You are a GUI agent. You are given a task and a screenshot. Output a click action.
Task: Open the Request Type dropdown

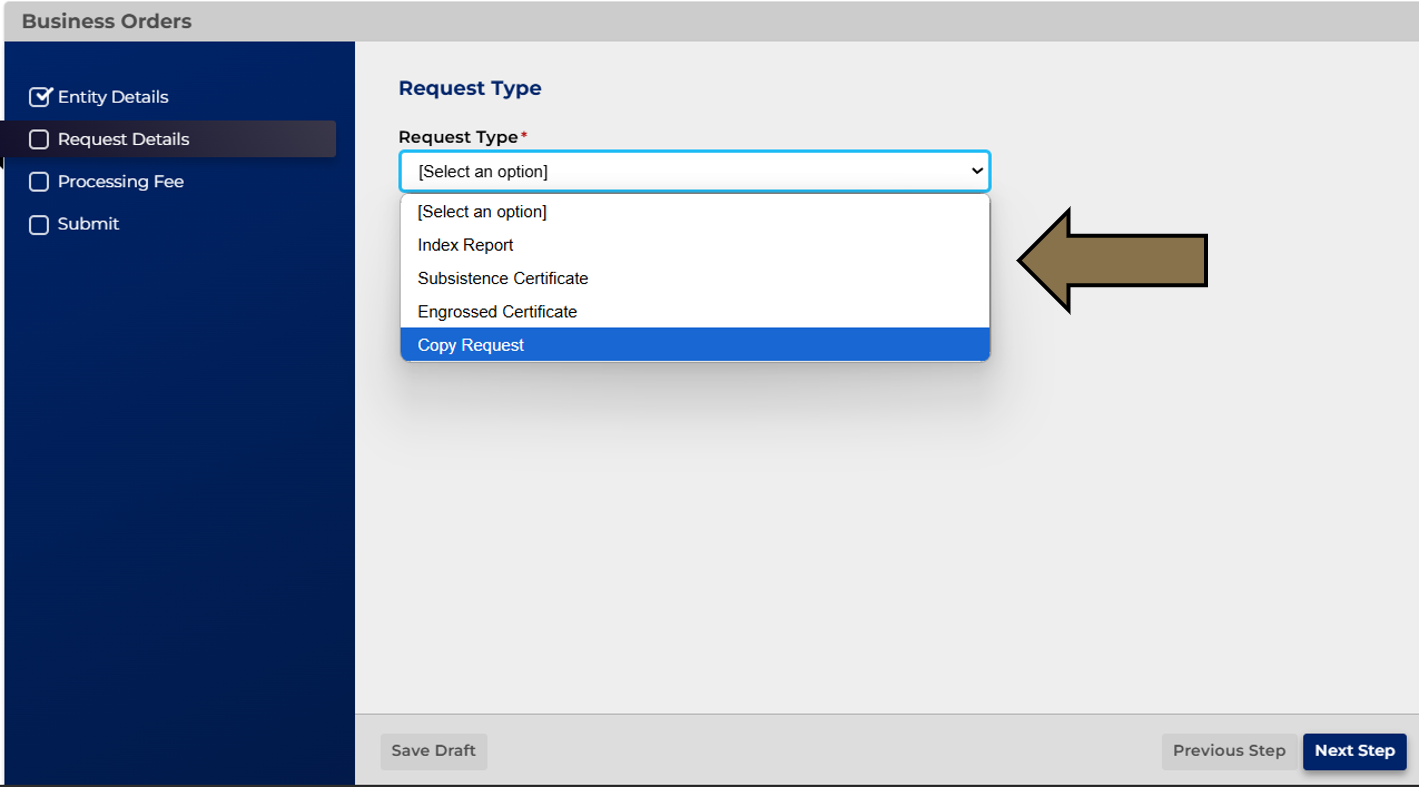(694, 171)
